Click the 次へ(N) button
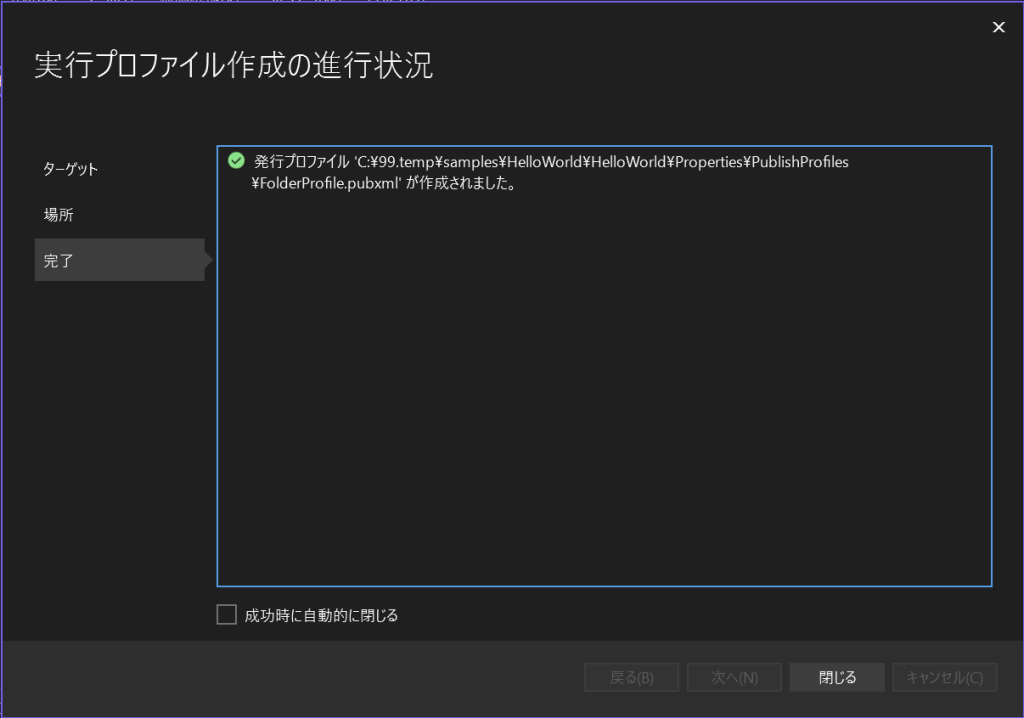Image resolution: width=1024 pixels, height=718 pixels. point(734,677)
